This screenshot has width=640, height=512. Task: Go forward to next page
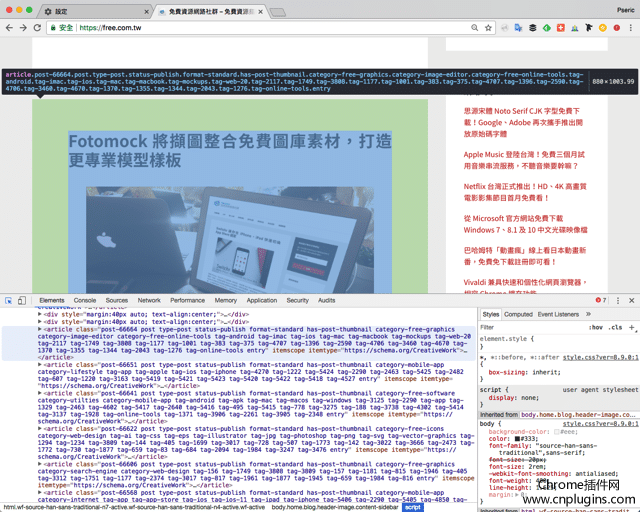tap(23, 27)
